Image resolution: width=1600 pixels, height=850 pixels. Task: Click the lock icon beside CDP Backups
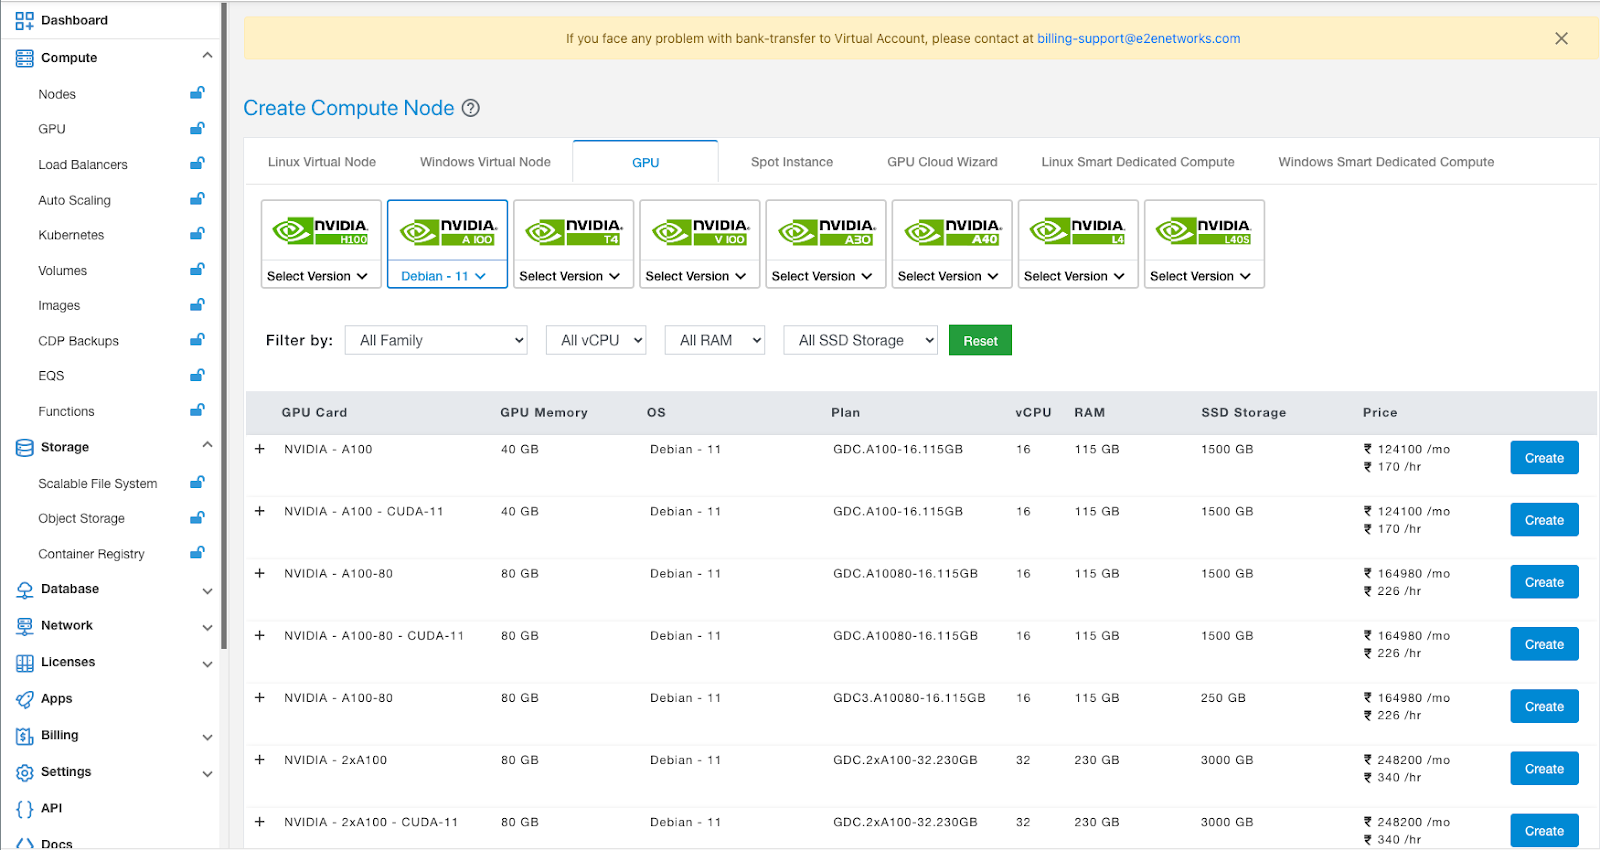pos(197,340)
